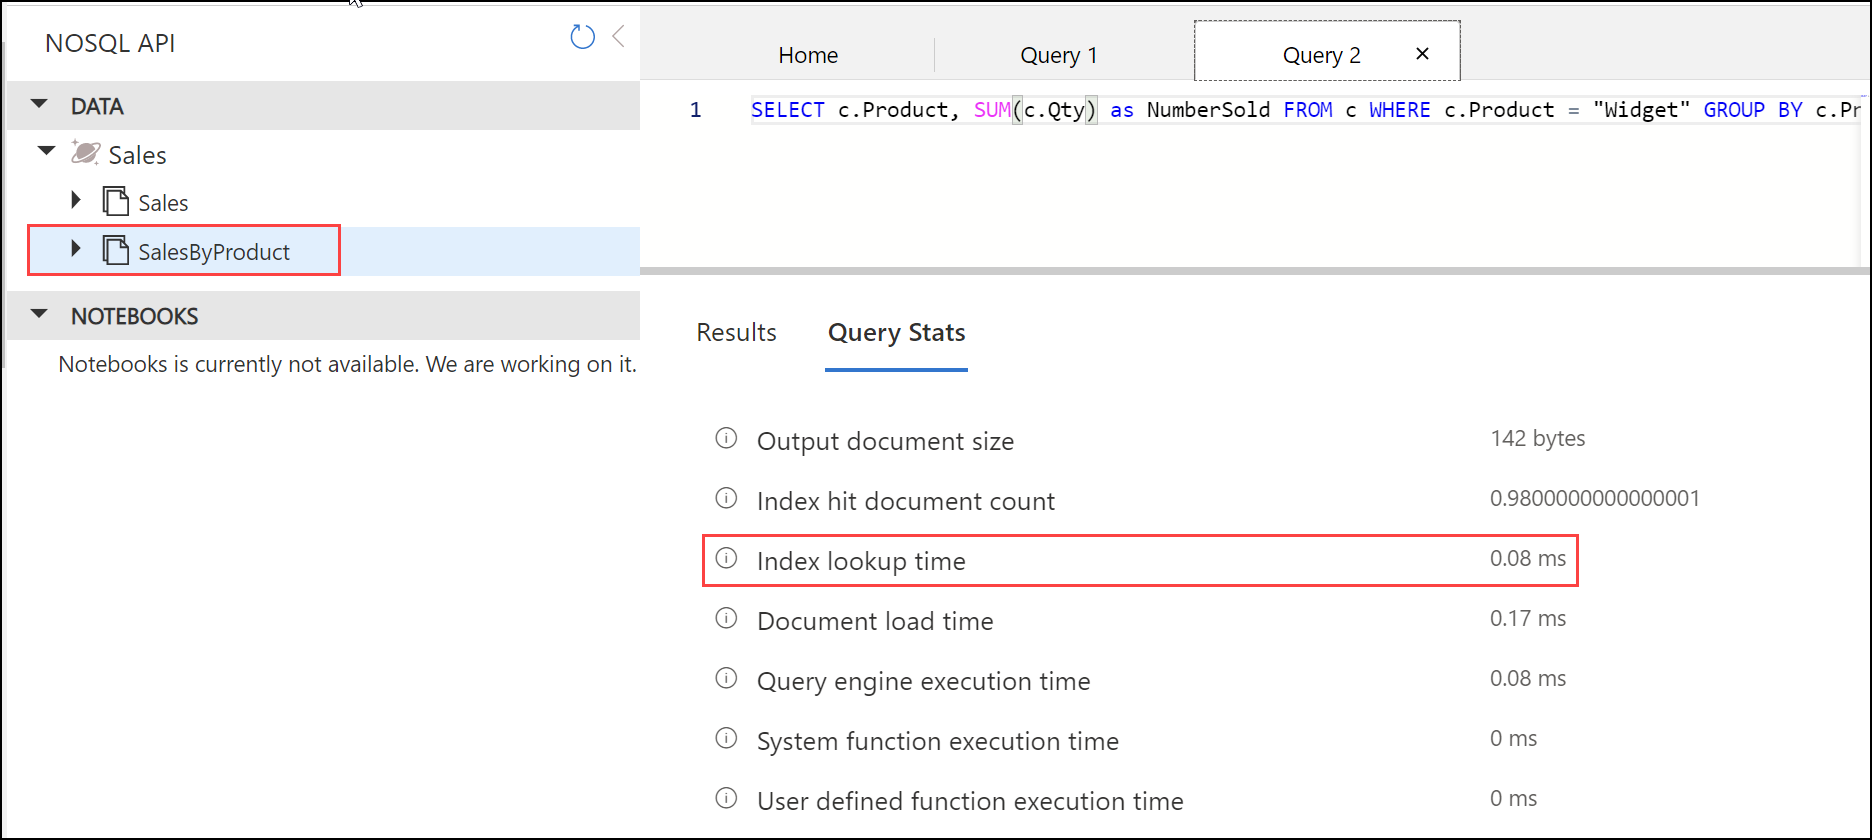Click the NOSQL API panel title

click(x=110, y=43)
